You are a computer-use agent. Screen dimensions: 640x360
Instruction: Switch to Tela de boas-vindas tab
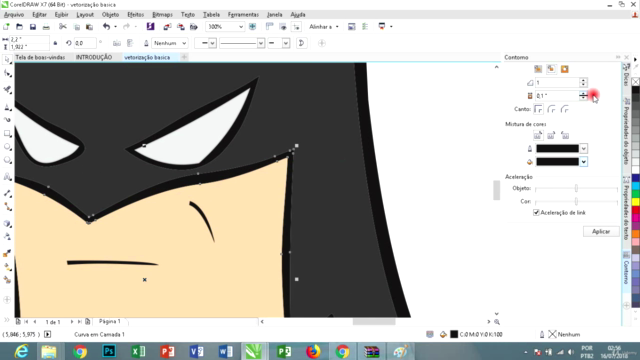point(40,57)
